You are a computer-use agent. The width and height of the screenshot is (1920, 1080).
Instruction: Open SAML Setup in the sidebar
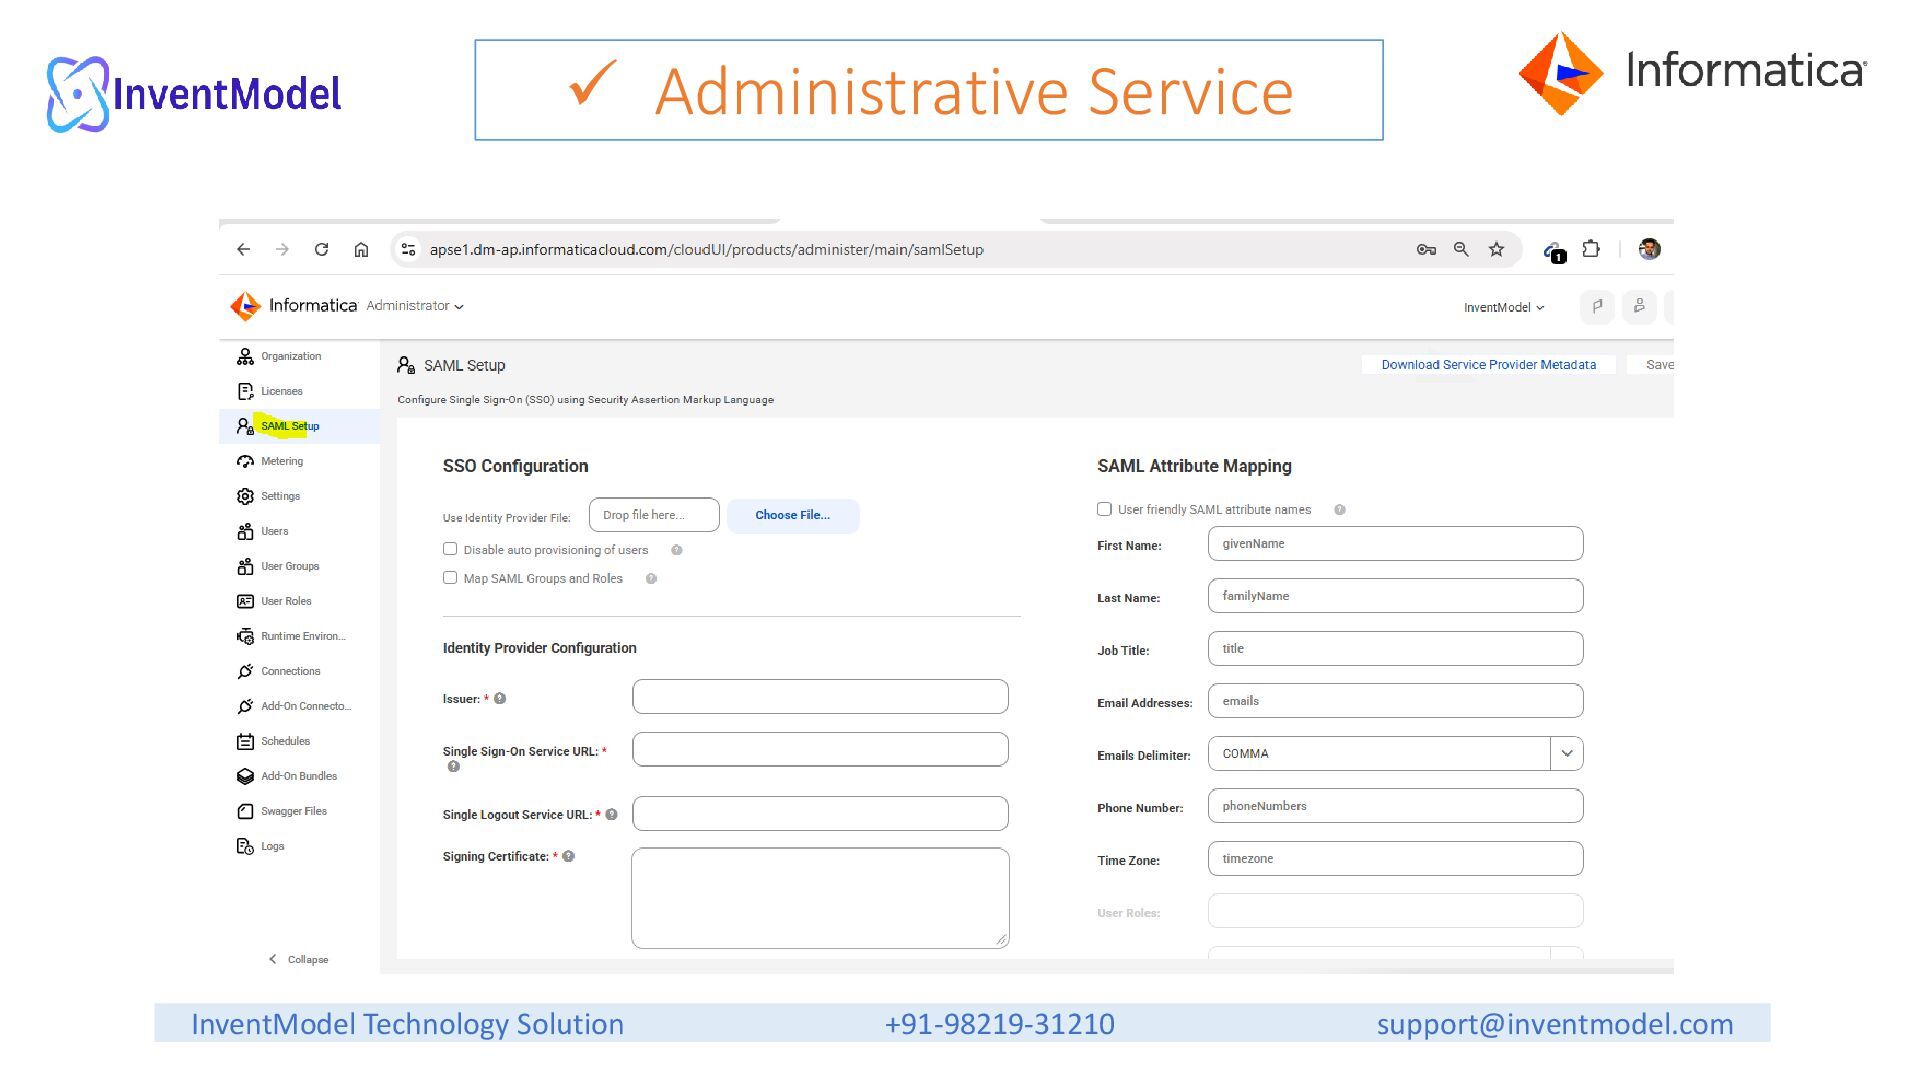[299, 427]
